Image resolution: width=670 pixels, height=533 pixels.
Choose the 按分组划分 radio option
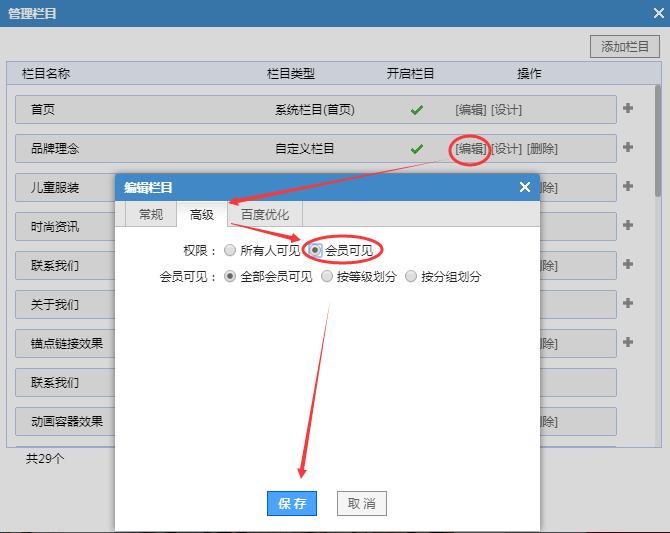pos(411,277)
